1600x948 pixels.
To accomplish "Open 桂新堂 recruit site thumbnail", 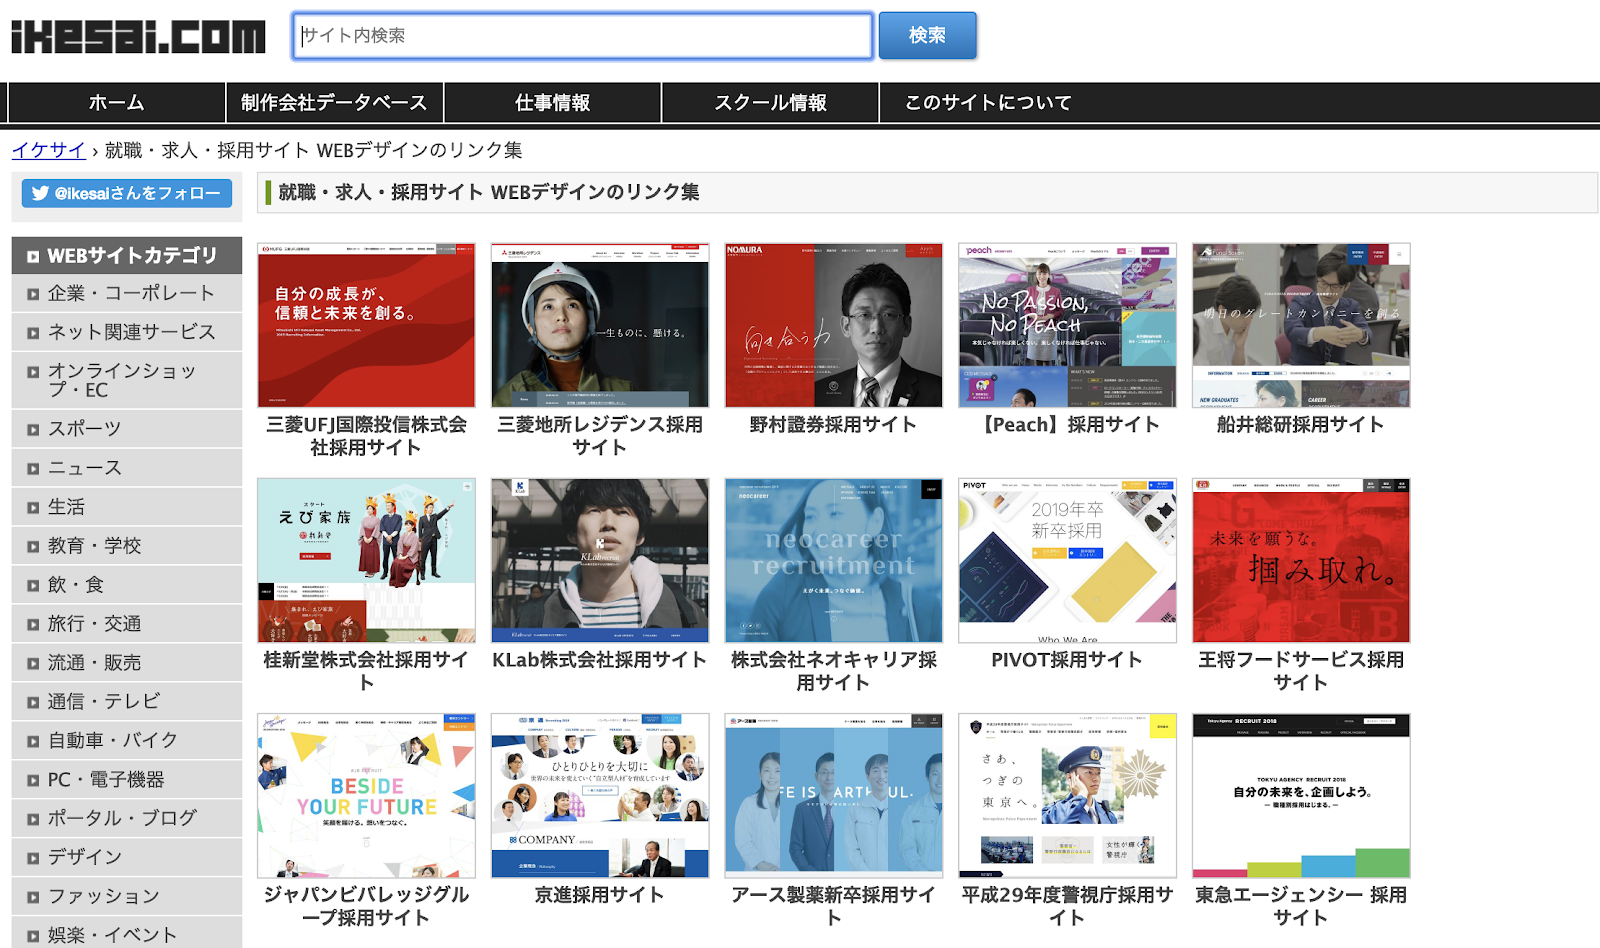I will pos(366,560).
